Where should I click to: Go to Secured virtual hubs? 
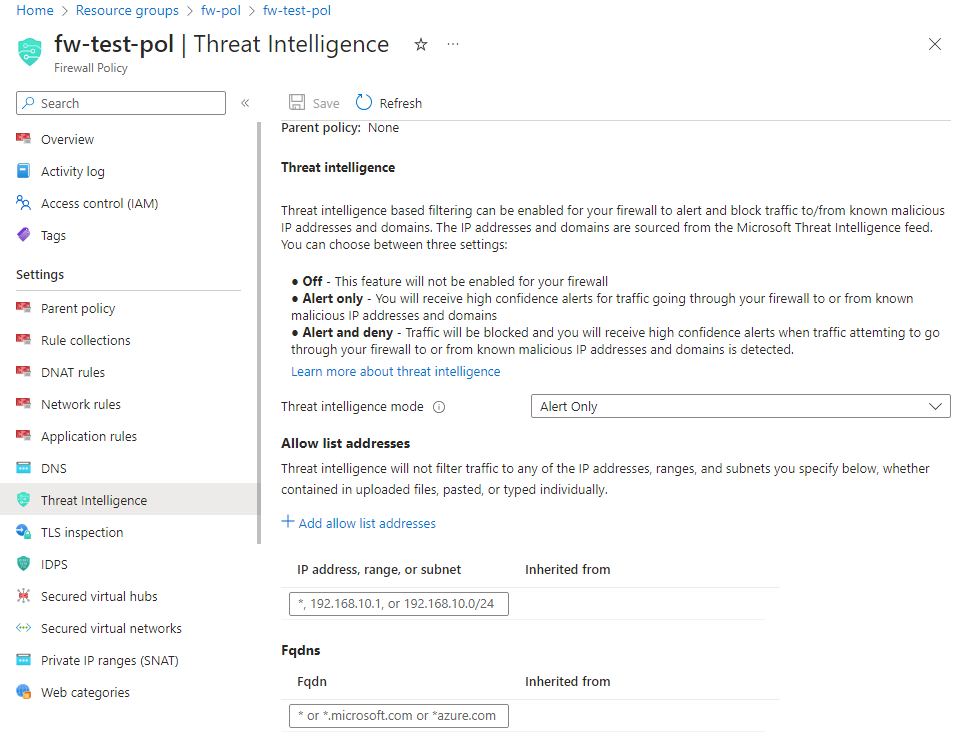[x=99, y=597]
